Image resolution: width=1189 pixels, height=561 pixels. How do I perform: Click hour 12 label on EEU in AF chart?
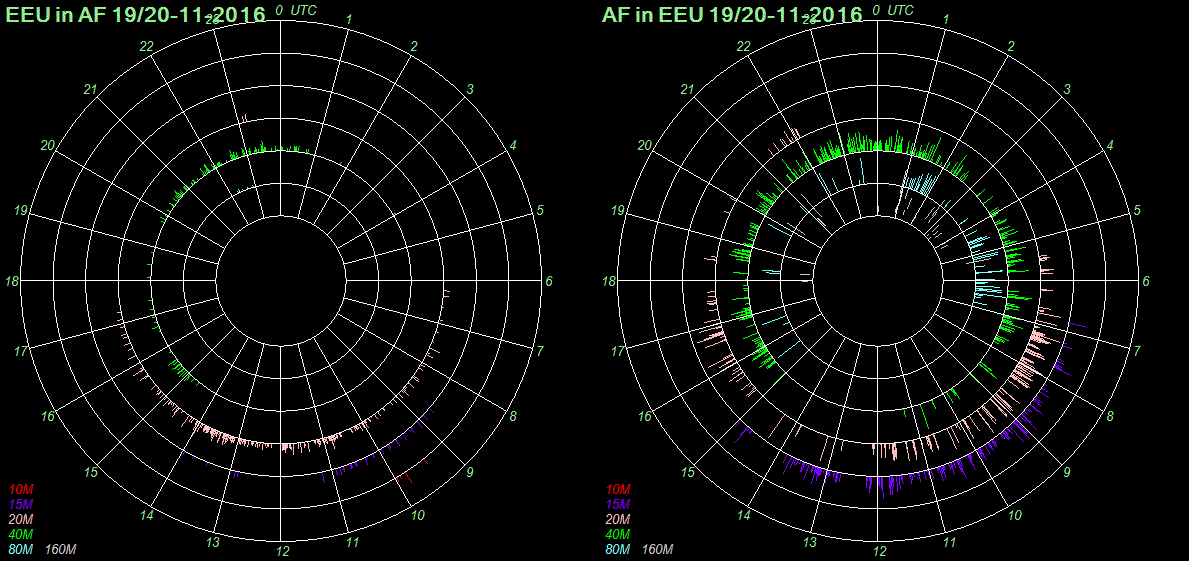[283, 551]
